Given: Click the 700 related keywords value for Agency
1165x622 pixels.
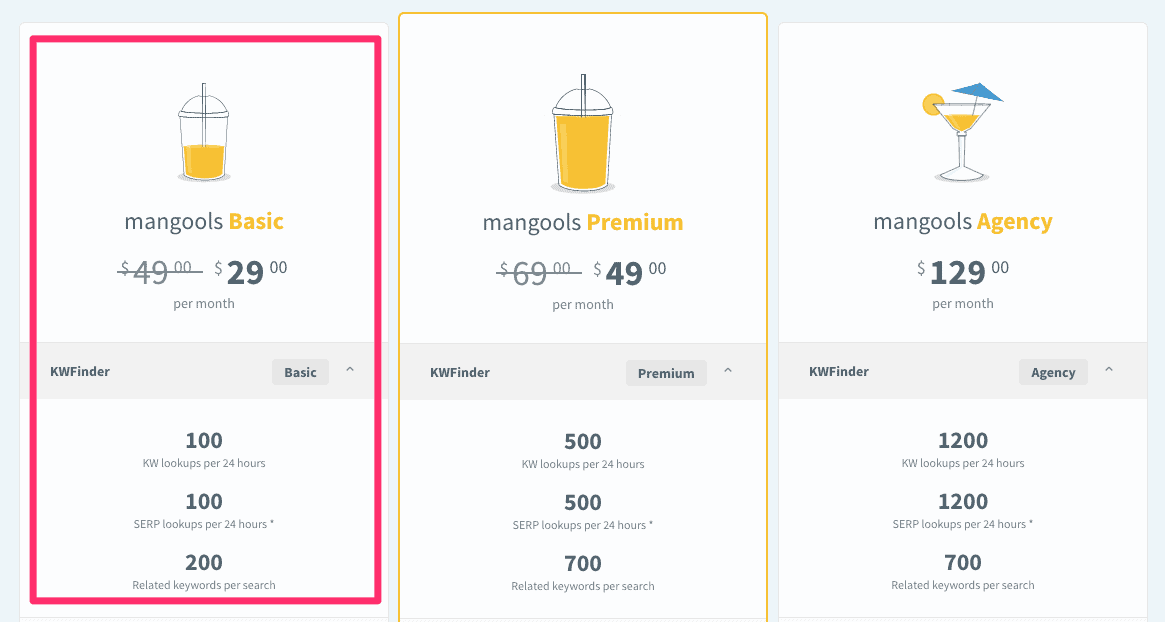Looking at the screenshot, I should point(962,563).
